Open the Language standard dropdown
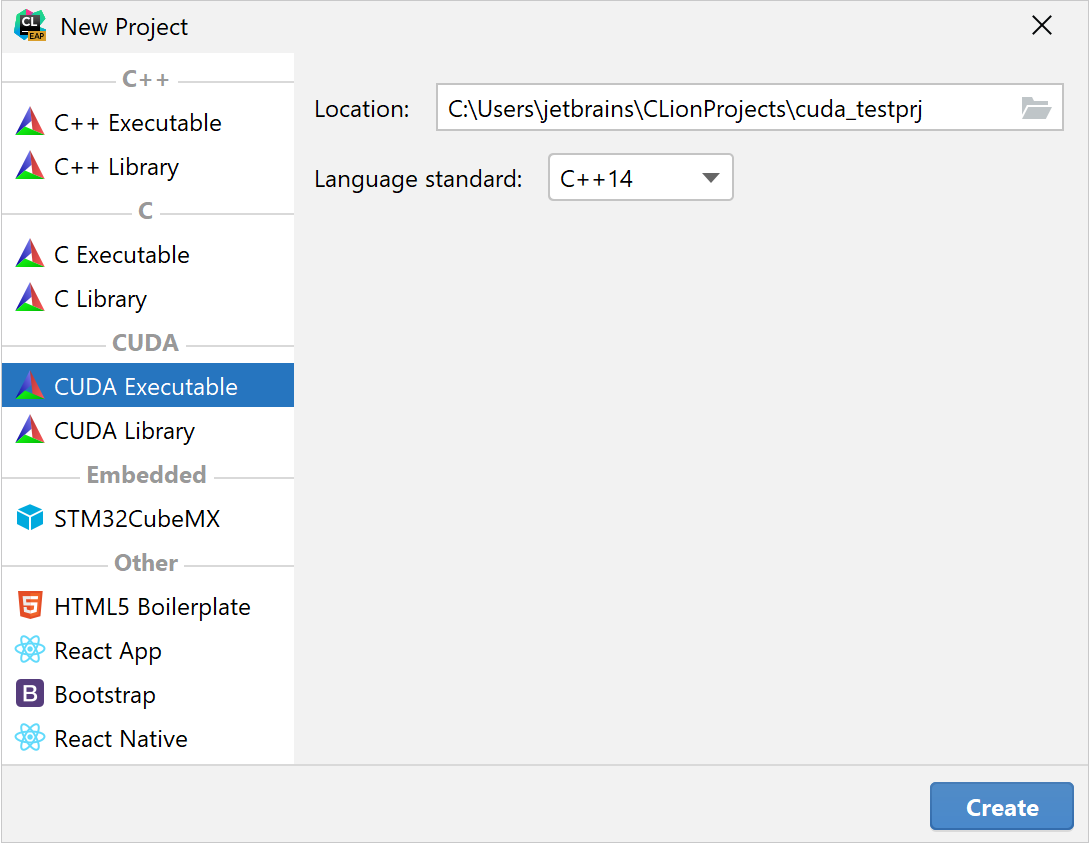 710,177
